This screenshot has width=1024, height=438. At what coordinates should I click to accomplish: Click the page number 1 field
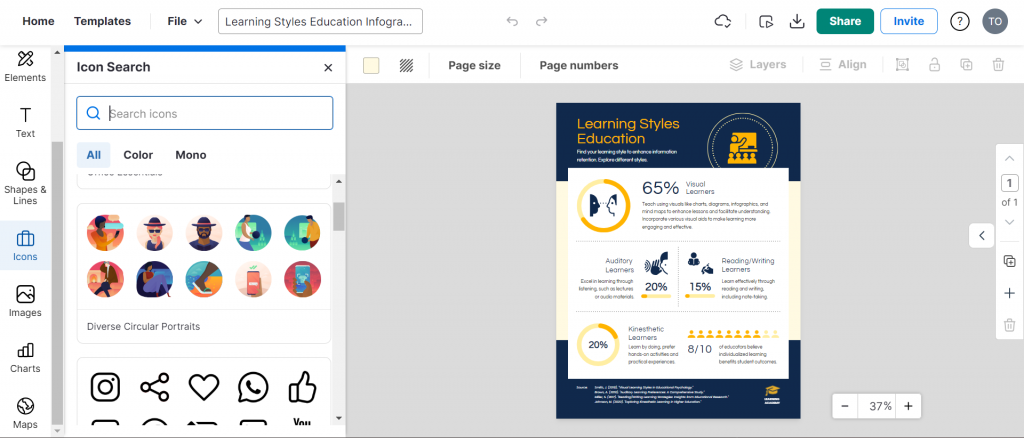(1010, 183)
